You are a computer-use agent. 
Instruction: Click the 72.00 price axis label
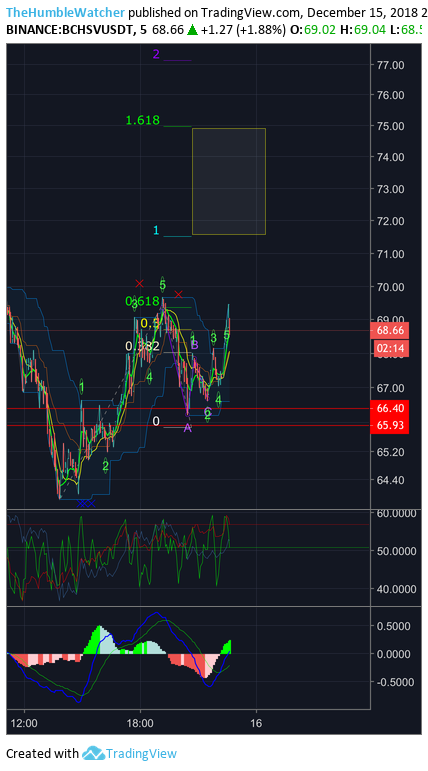391,221
